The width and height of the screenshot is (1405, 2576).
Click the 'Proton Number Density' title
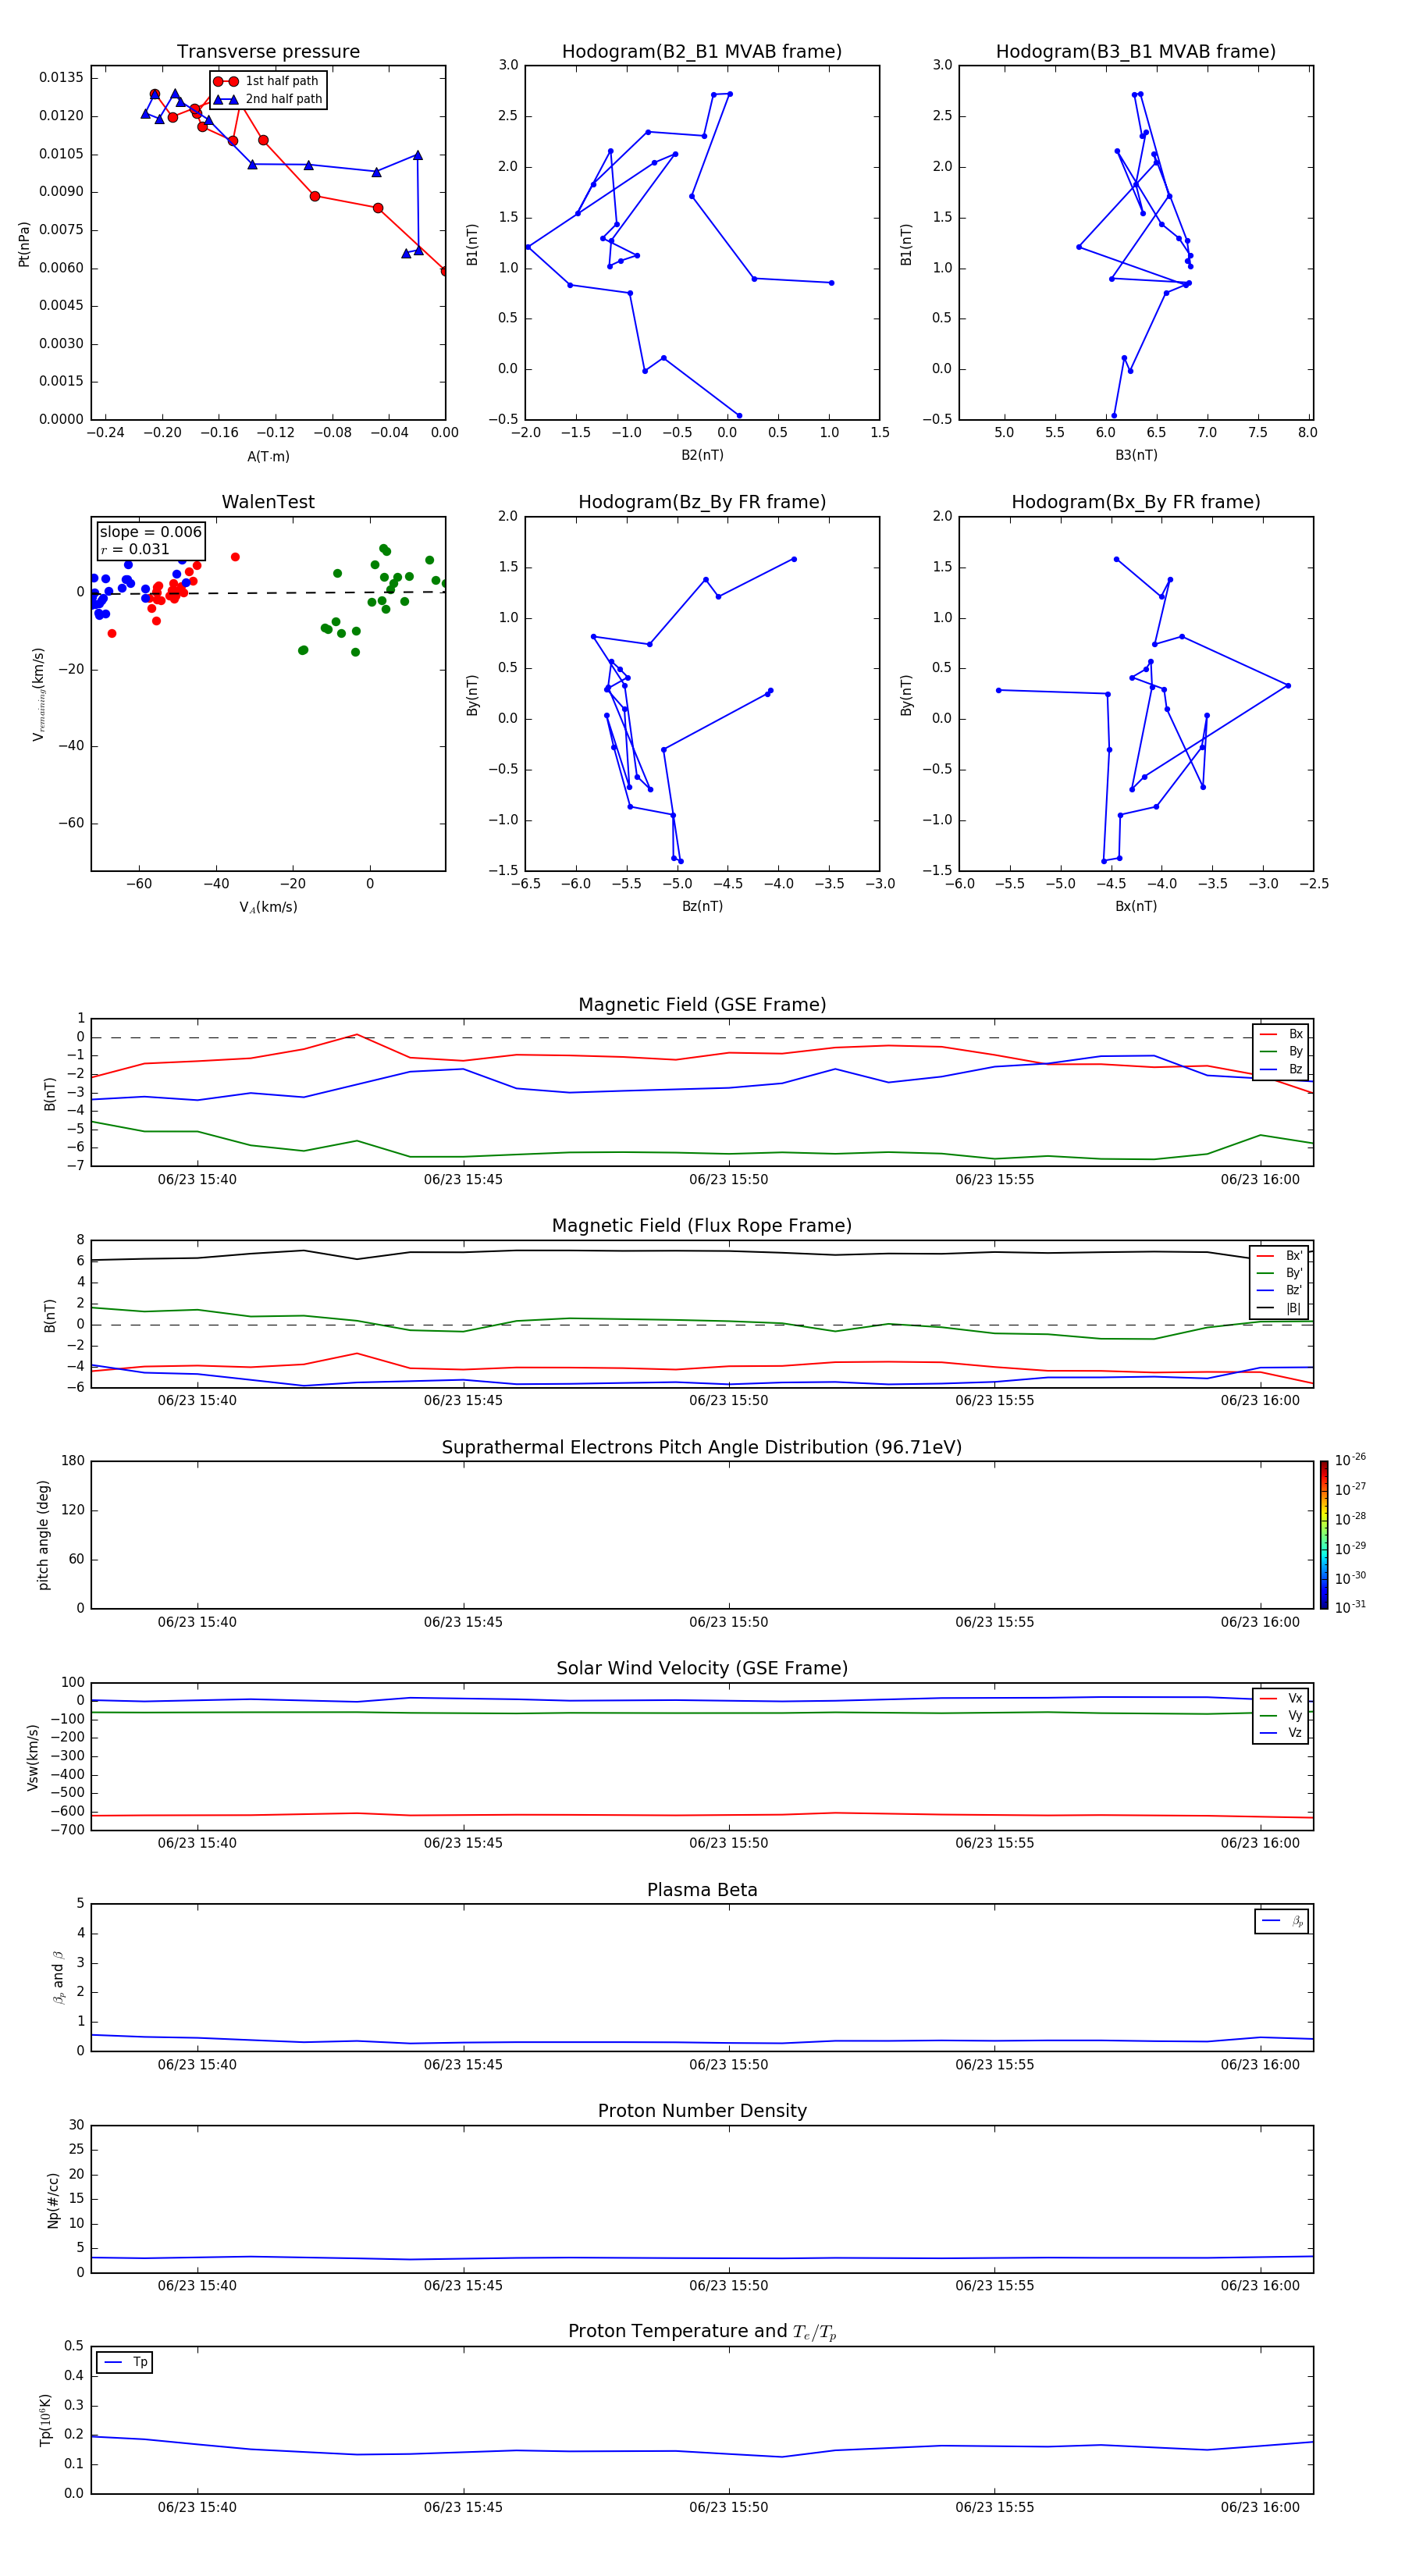pos(702,2111)
